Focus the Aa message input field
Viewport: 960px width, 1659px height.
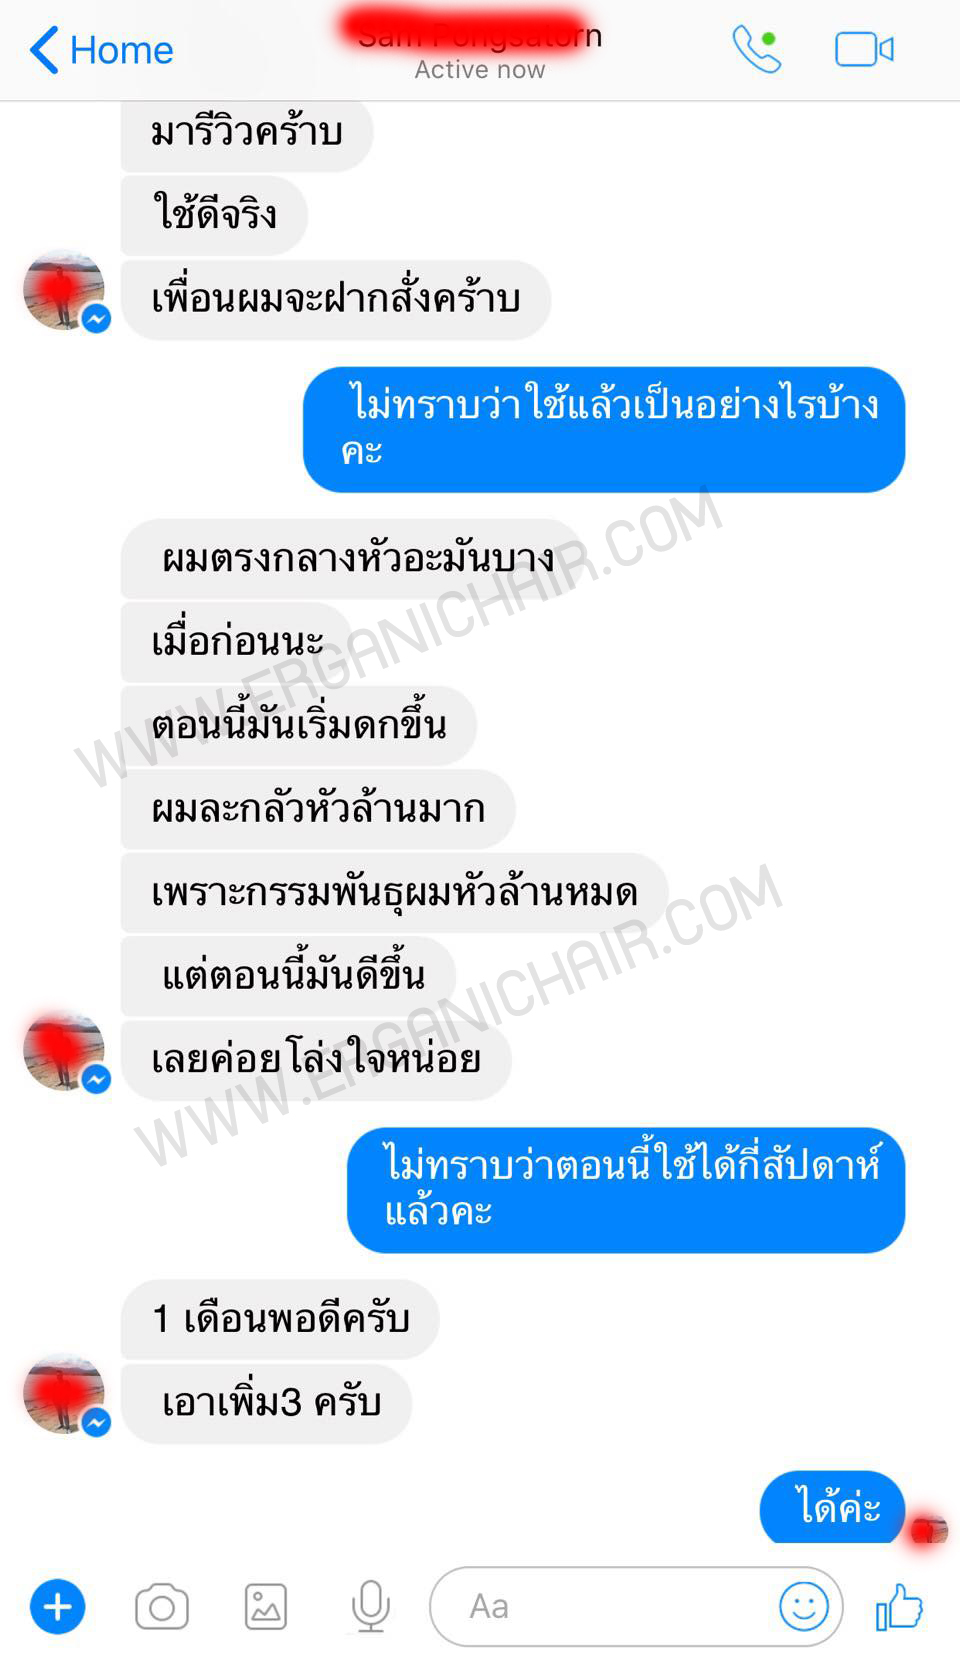[x=637, y=1606]
